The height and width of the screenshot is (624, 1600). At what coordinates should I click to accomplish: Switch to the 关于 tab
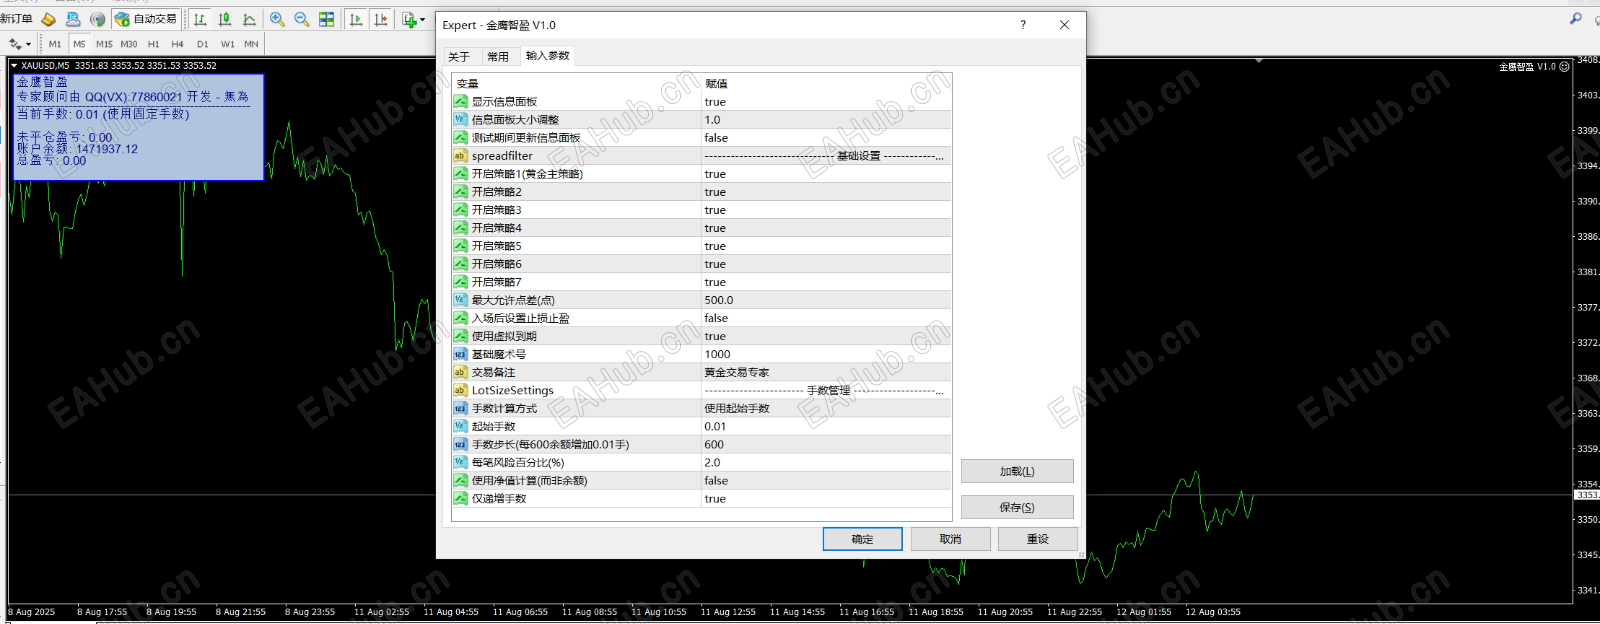click(459, 56)
